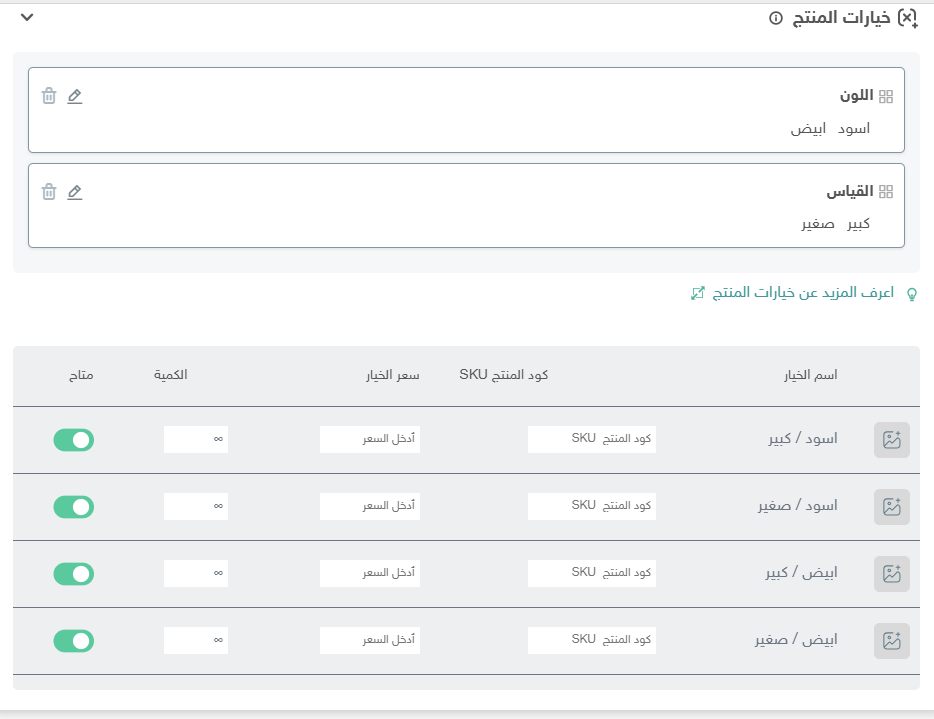This screenshot has height=719, width=934.
Task: Click price field for اسود / صغير
Action: [370, 506]
